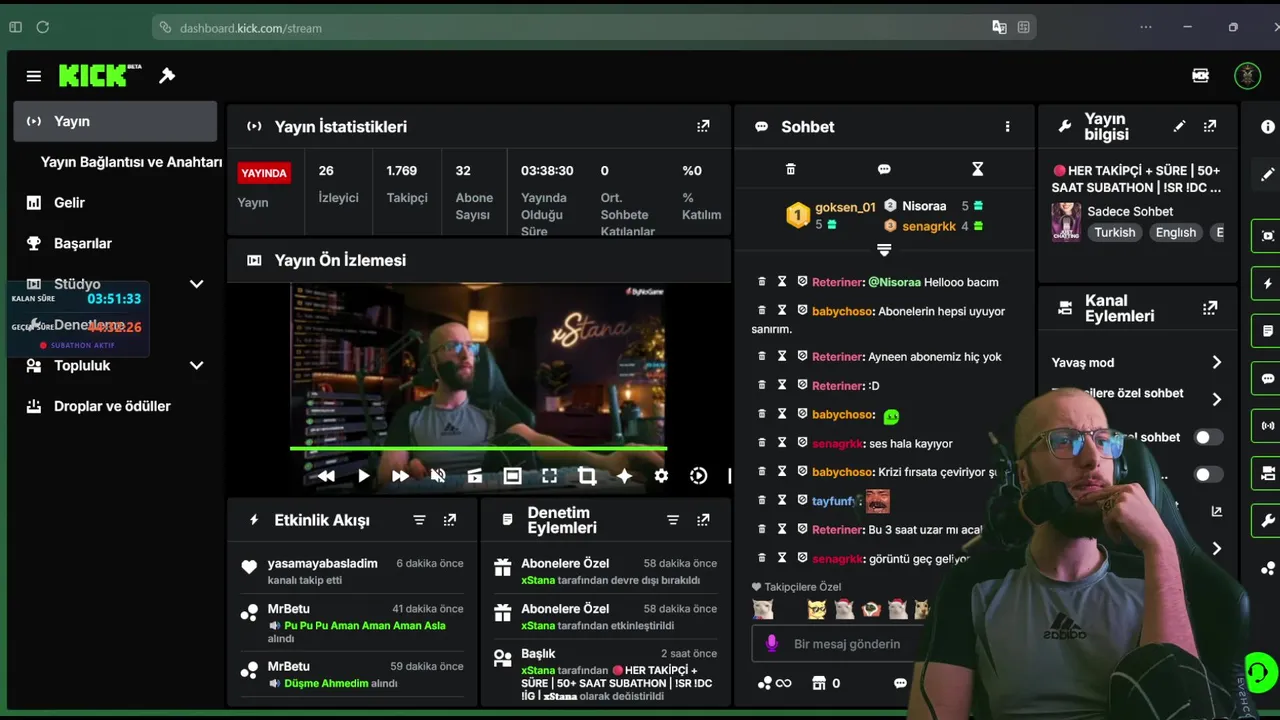Rewind the stream preview
This screenshot has height=720, width=1280.
tap(326, 476)
